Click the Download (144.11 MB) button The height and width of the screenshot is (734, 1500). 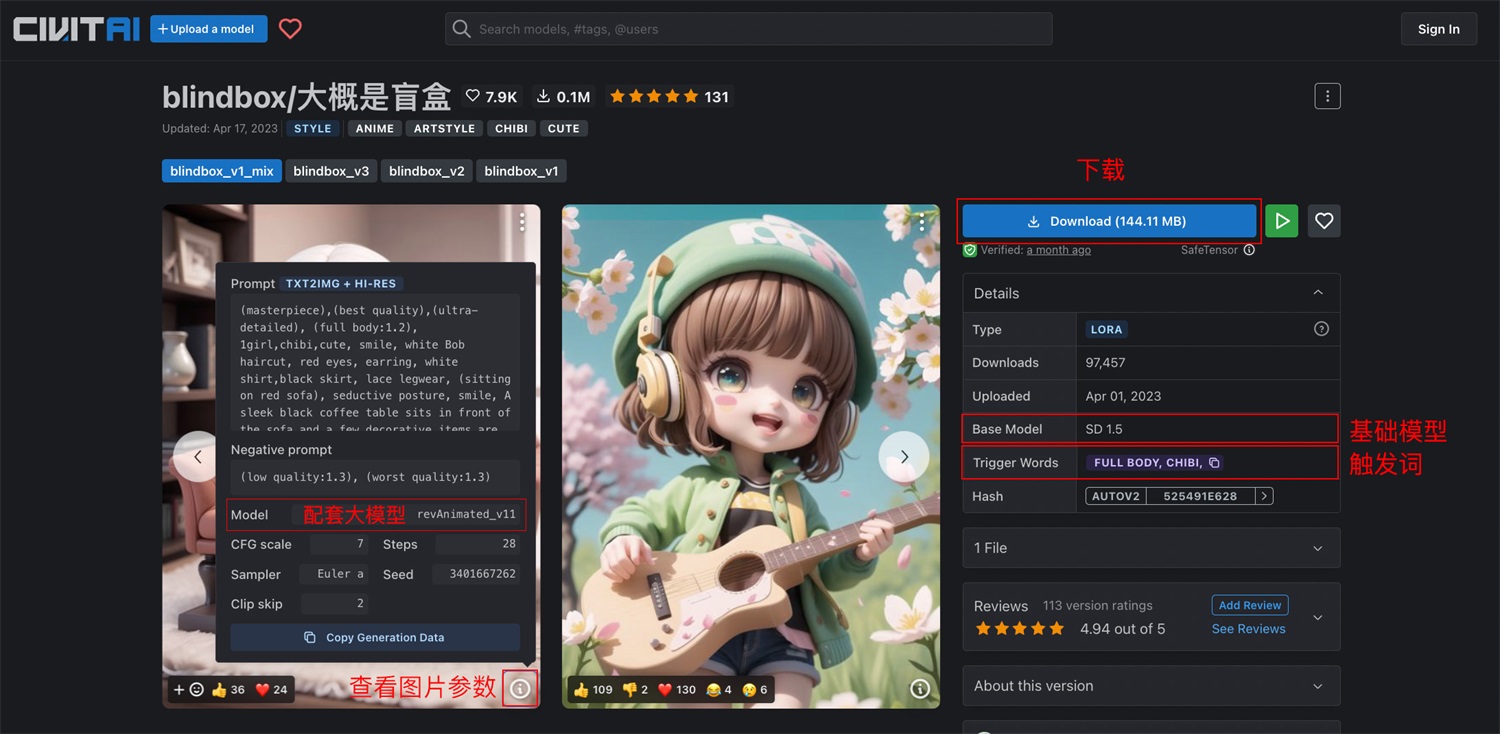coord(1108,220)
